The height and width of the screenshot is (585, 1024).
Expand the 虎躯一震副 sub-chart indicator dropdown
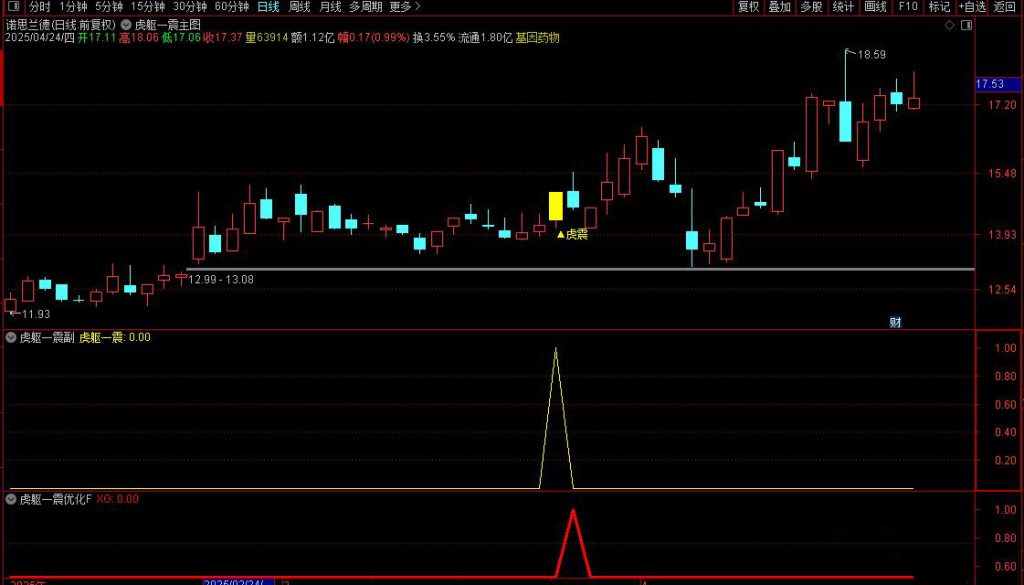(11, 338)
